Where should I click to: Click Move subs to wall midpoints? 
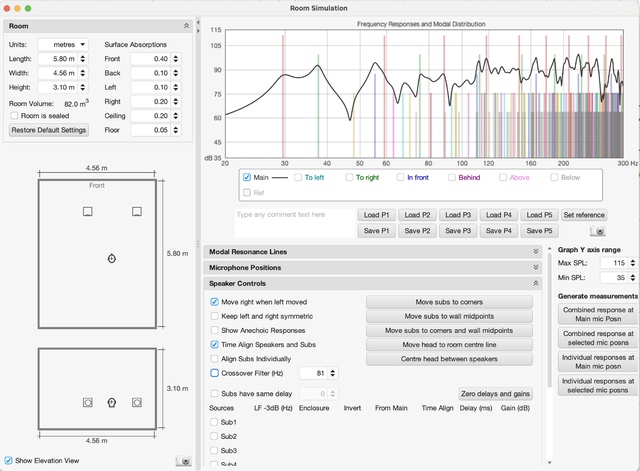tap(449, 316)
